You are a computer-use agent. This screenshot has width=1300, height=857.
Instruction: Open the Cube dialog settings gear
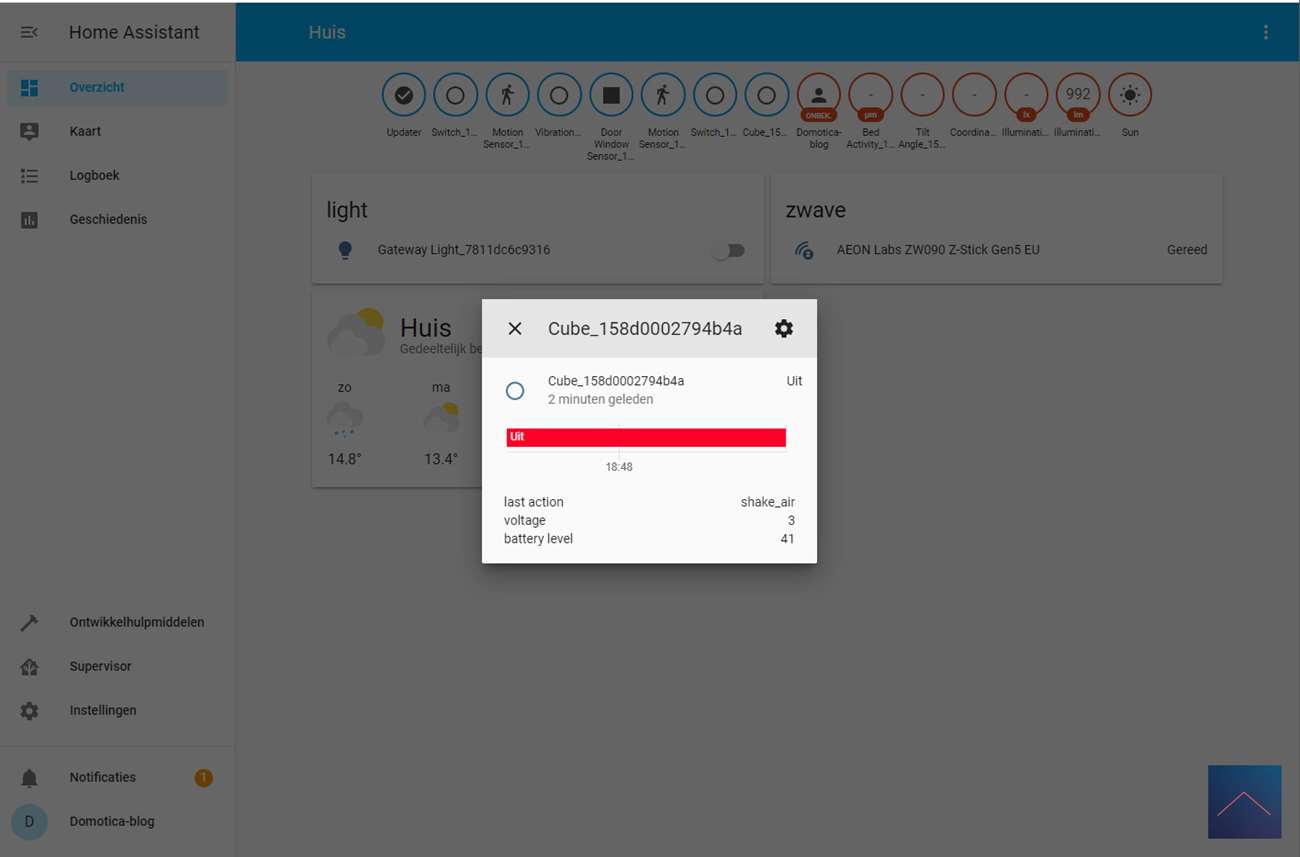click(784, 329)
